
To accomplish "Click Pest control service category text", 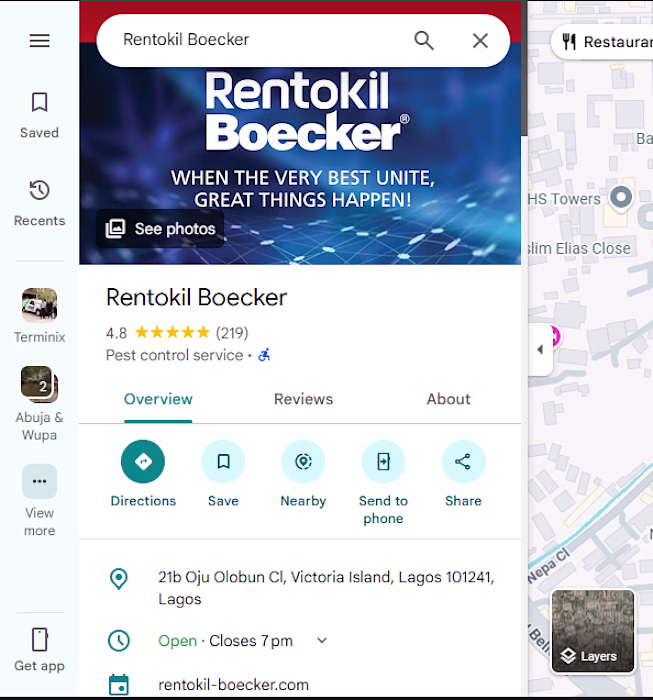I will 175,355.
